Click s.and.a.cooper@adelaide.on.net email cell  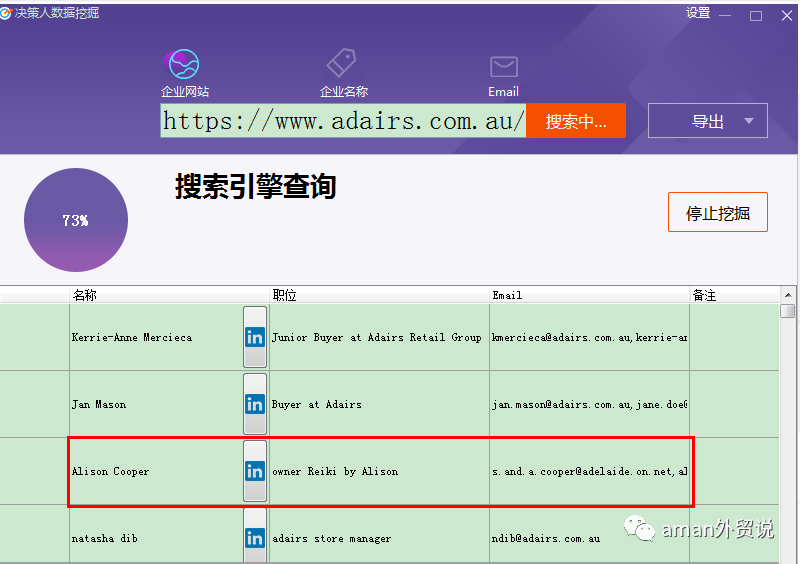(x=589, y=471)
